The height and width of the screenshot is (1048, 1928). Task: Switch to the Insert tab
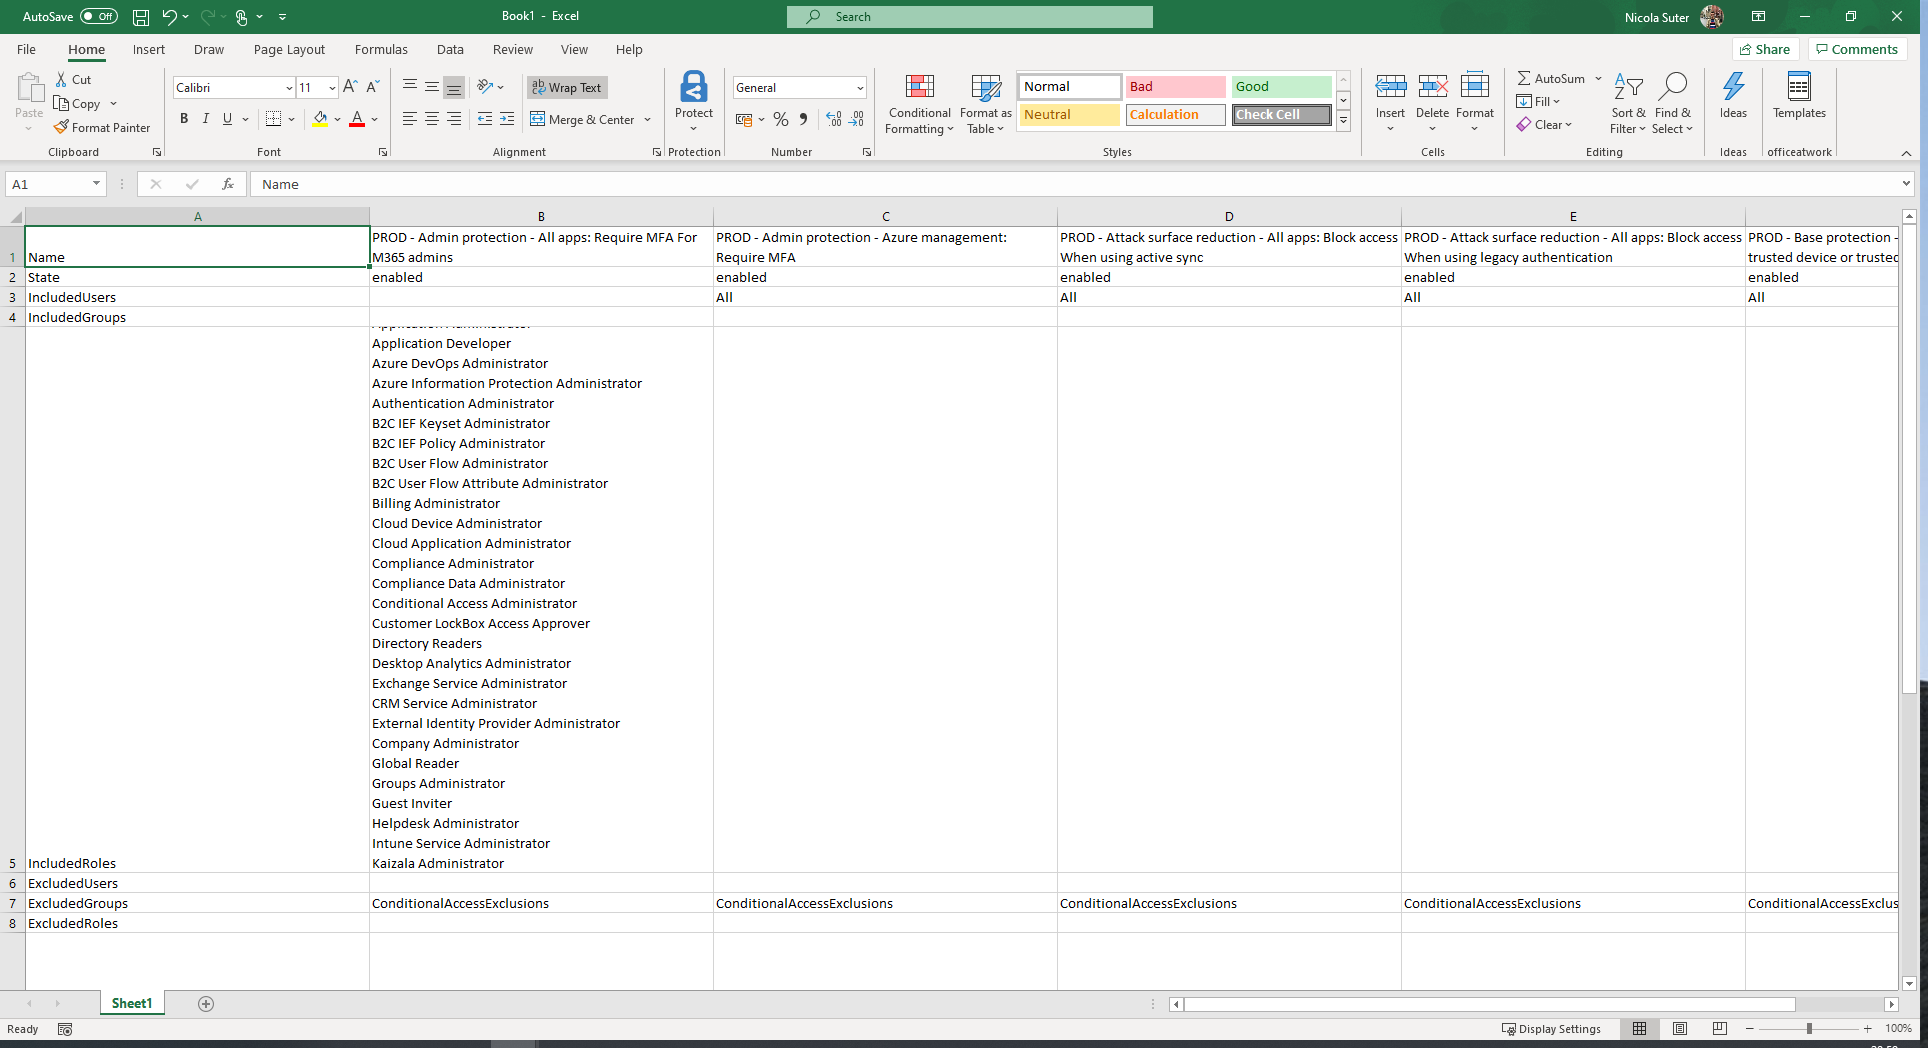[x=149, y=49]
